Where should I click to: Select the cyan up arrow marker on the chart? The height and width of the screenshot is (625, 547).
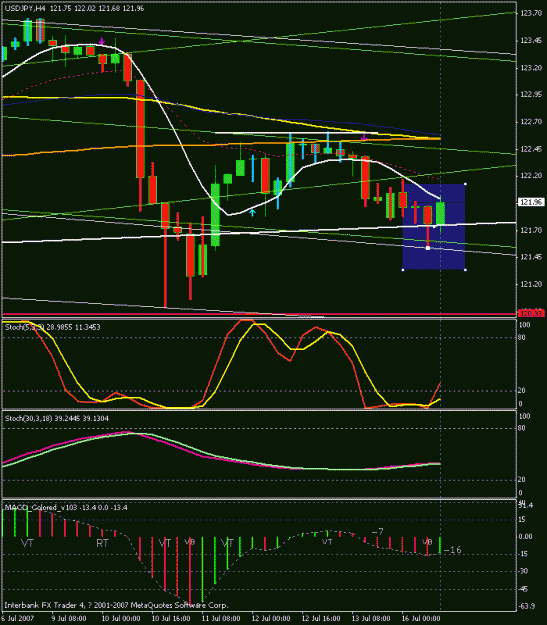(252, 212)
